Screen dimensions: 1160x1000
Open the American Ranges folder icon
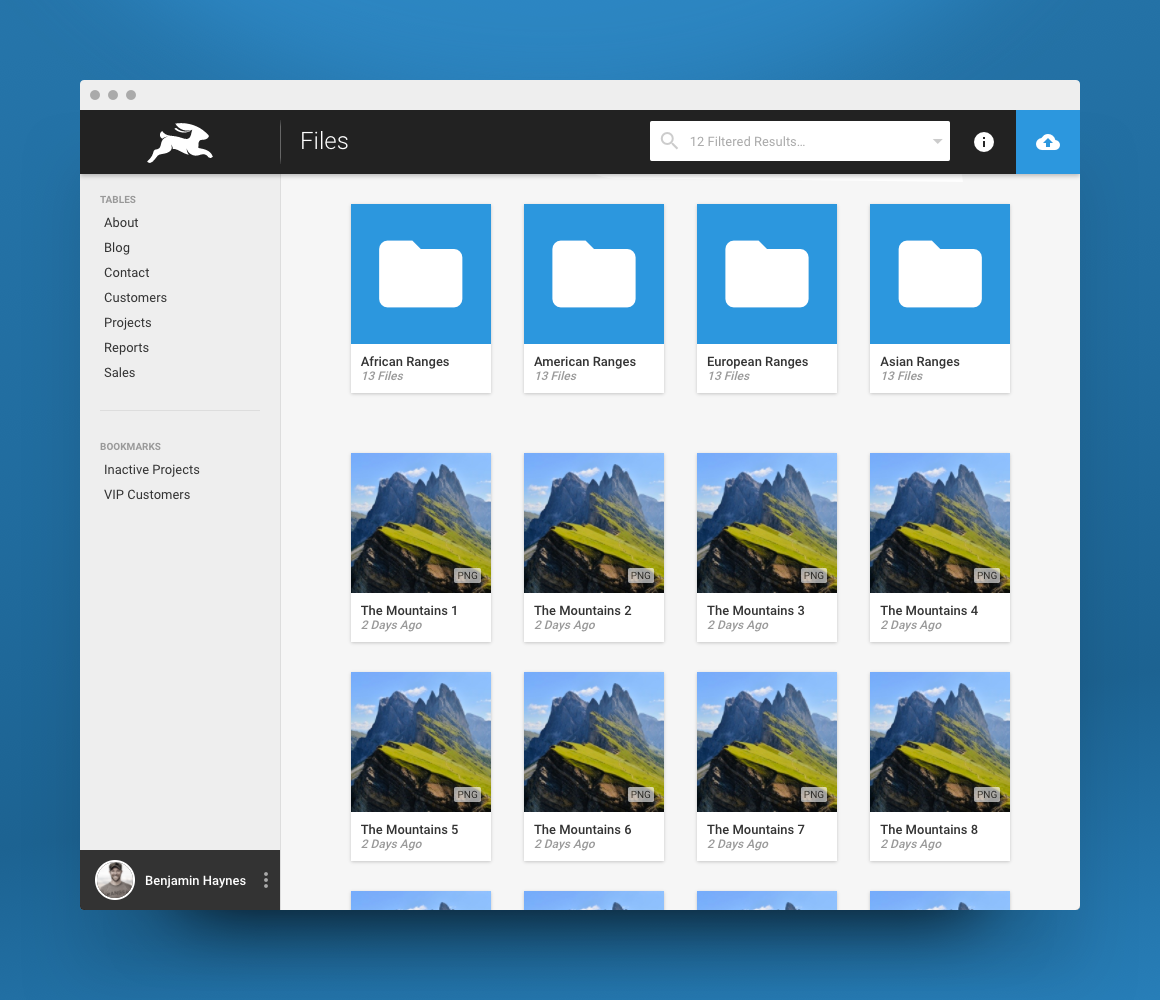coord(594,274)
